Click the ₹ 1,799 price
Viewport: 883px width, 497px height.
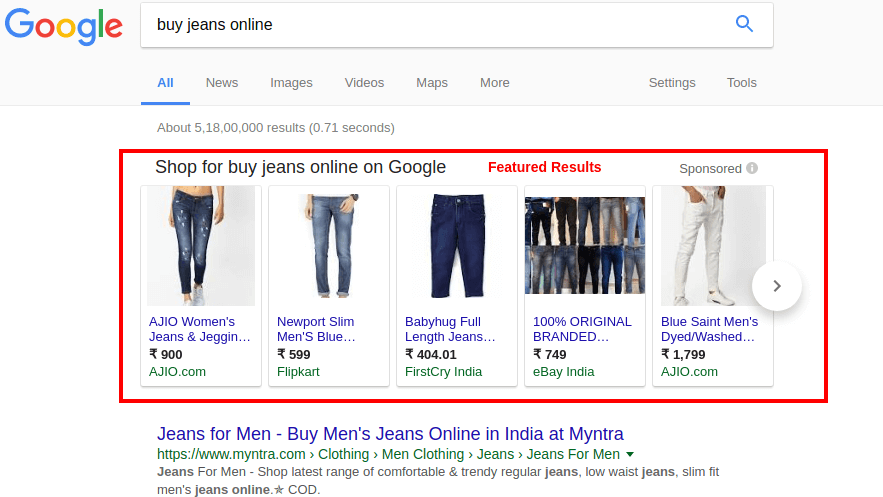coord(683,355)
